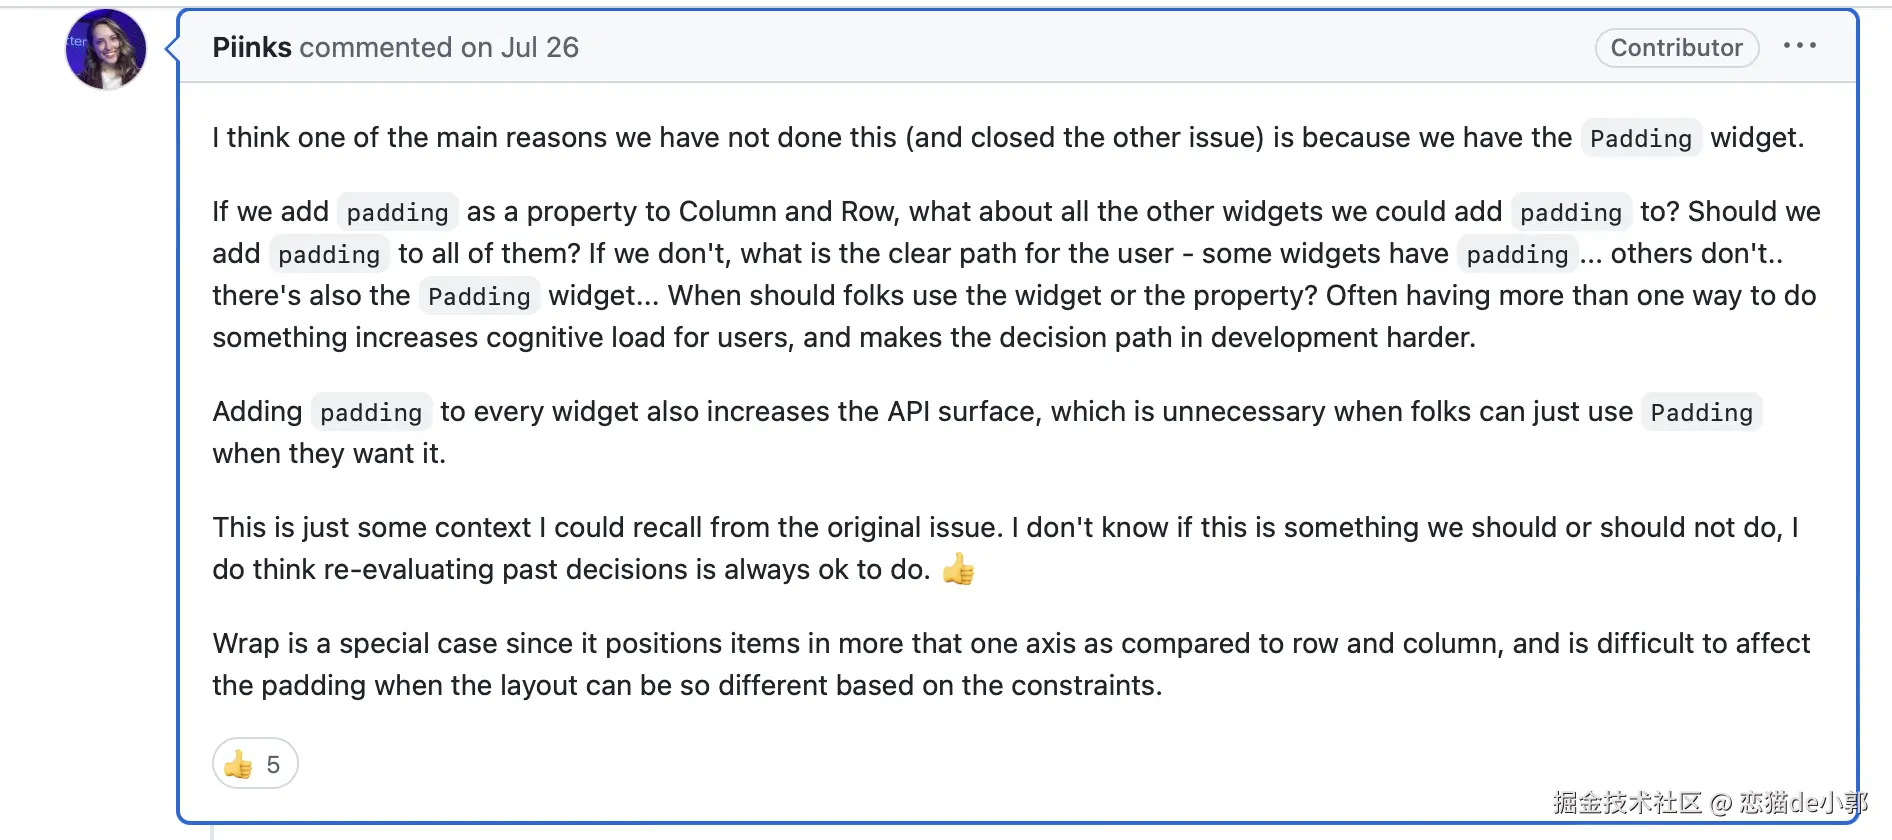Viewport: 1892px width, 840px height.
Task: Click 'padding' code tag after 'some widgets have'
Action: 1517,254
